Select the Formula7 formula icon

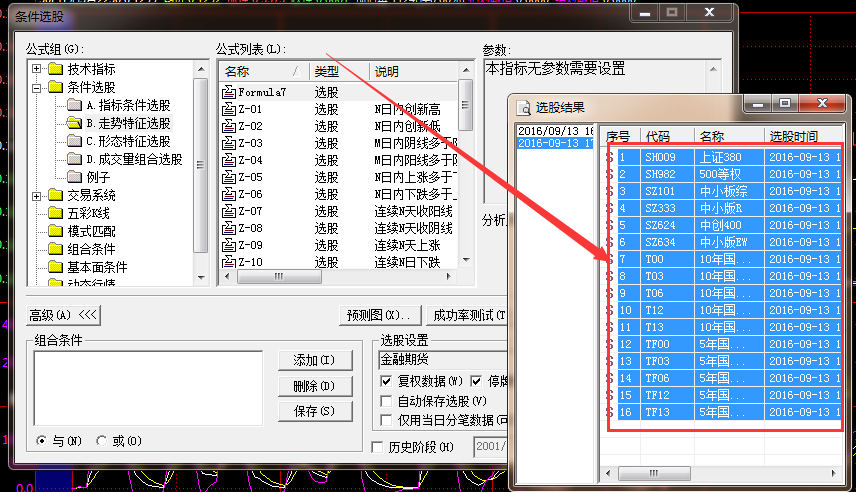point(228,92)
